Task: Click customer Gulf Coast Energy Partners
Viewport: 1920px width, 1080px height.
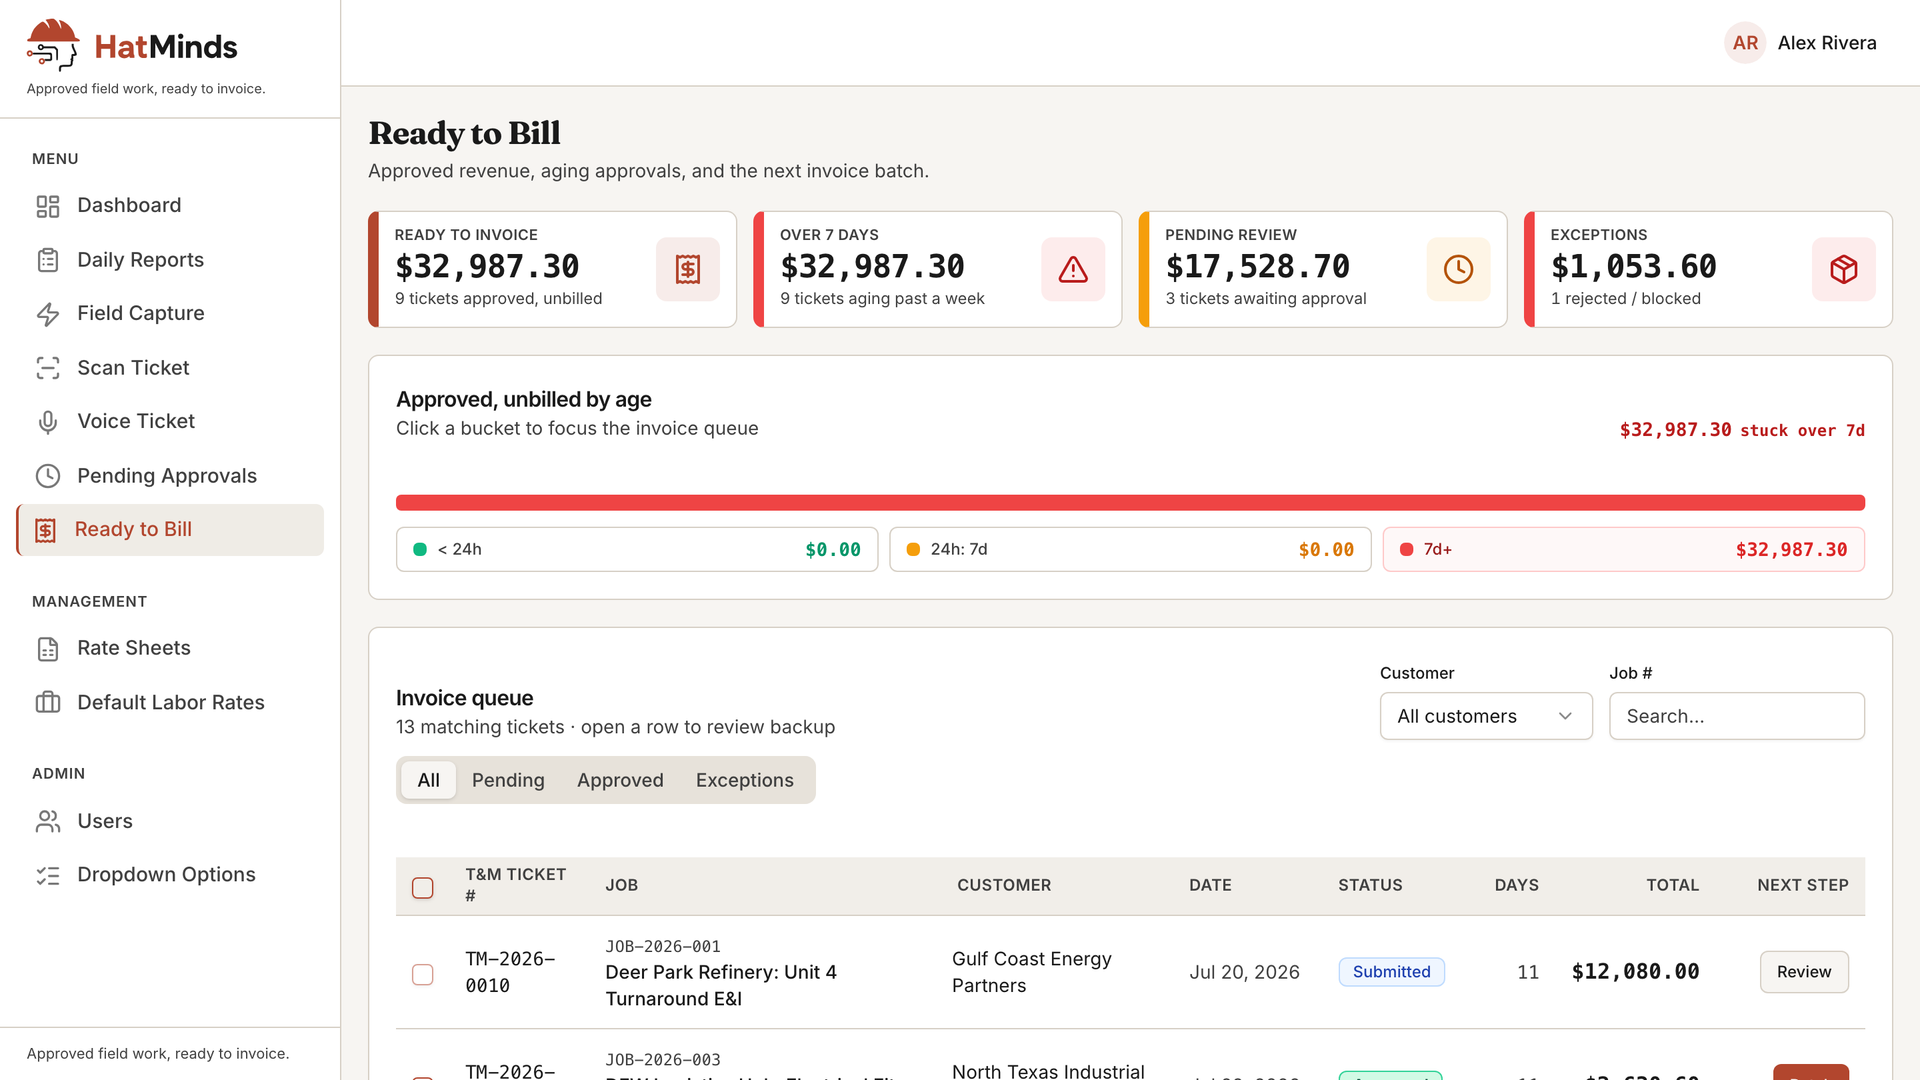Action: tap(1031, 972)
